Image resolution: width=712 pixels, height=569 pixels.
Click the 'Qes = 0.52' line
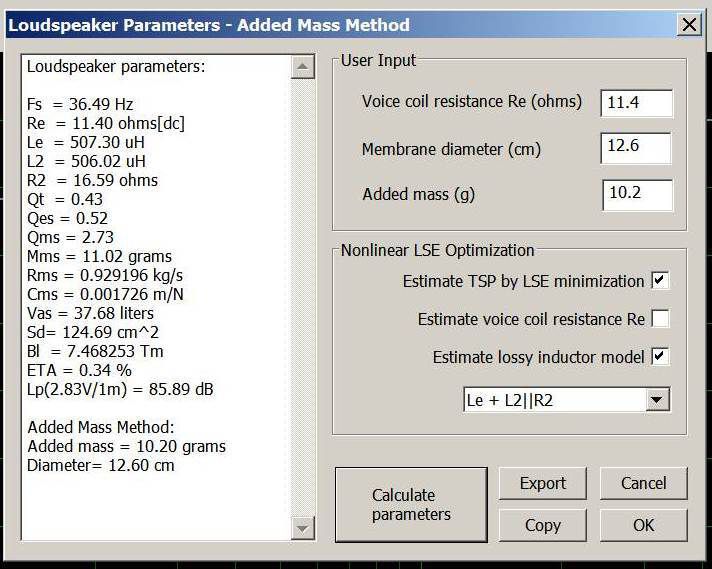coord(67,219)
